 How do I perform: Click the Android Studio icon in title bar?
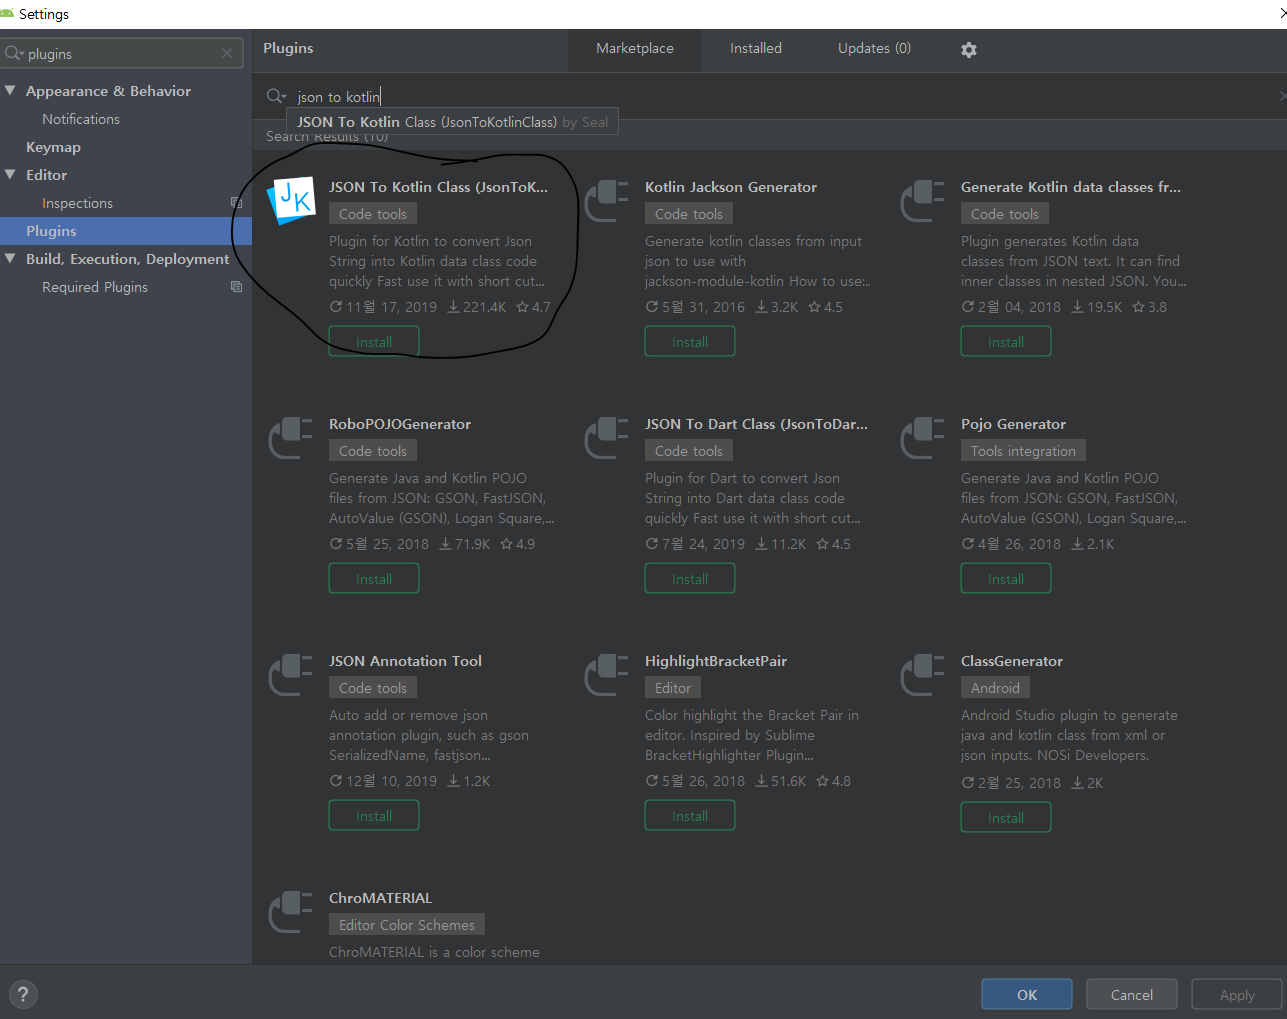click(x=8, y=14)
